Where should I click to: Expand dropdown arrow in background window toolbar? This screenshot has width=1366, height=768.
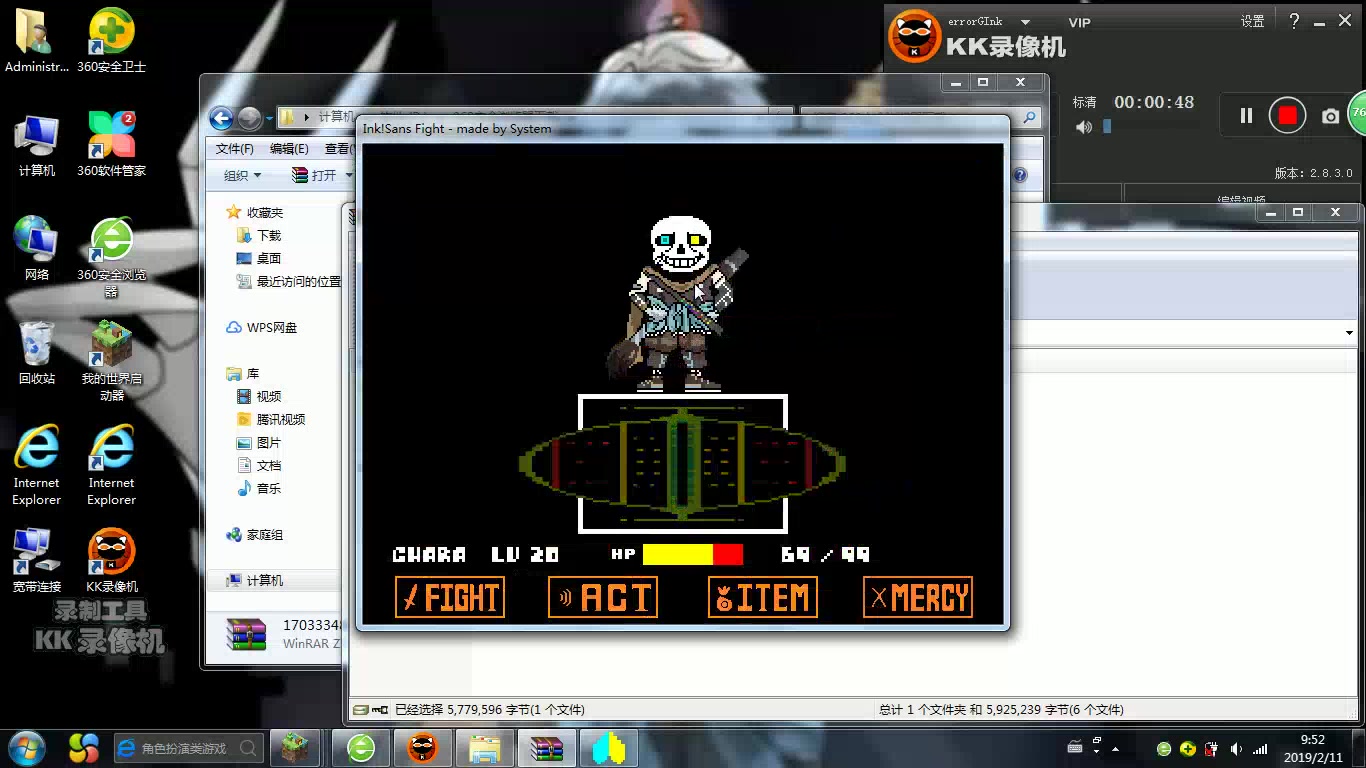1349,333
